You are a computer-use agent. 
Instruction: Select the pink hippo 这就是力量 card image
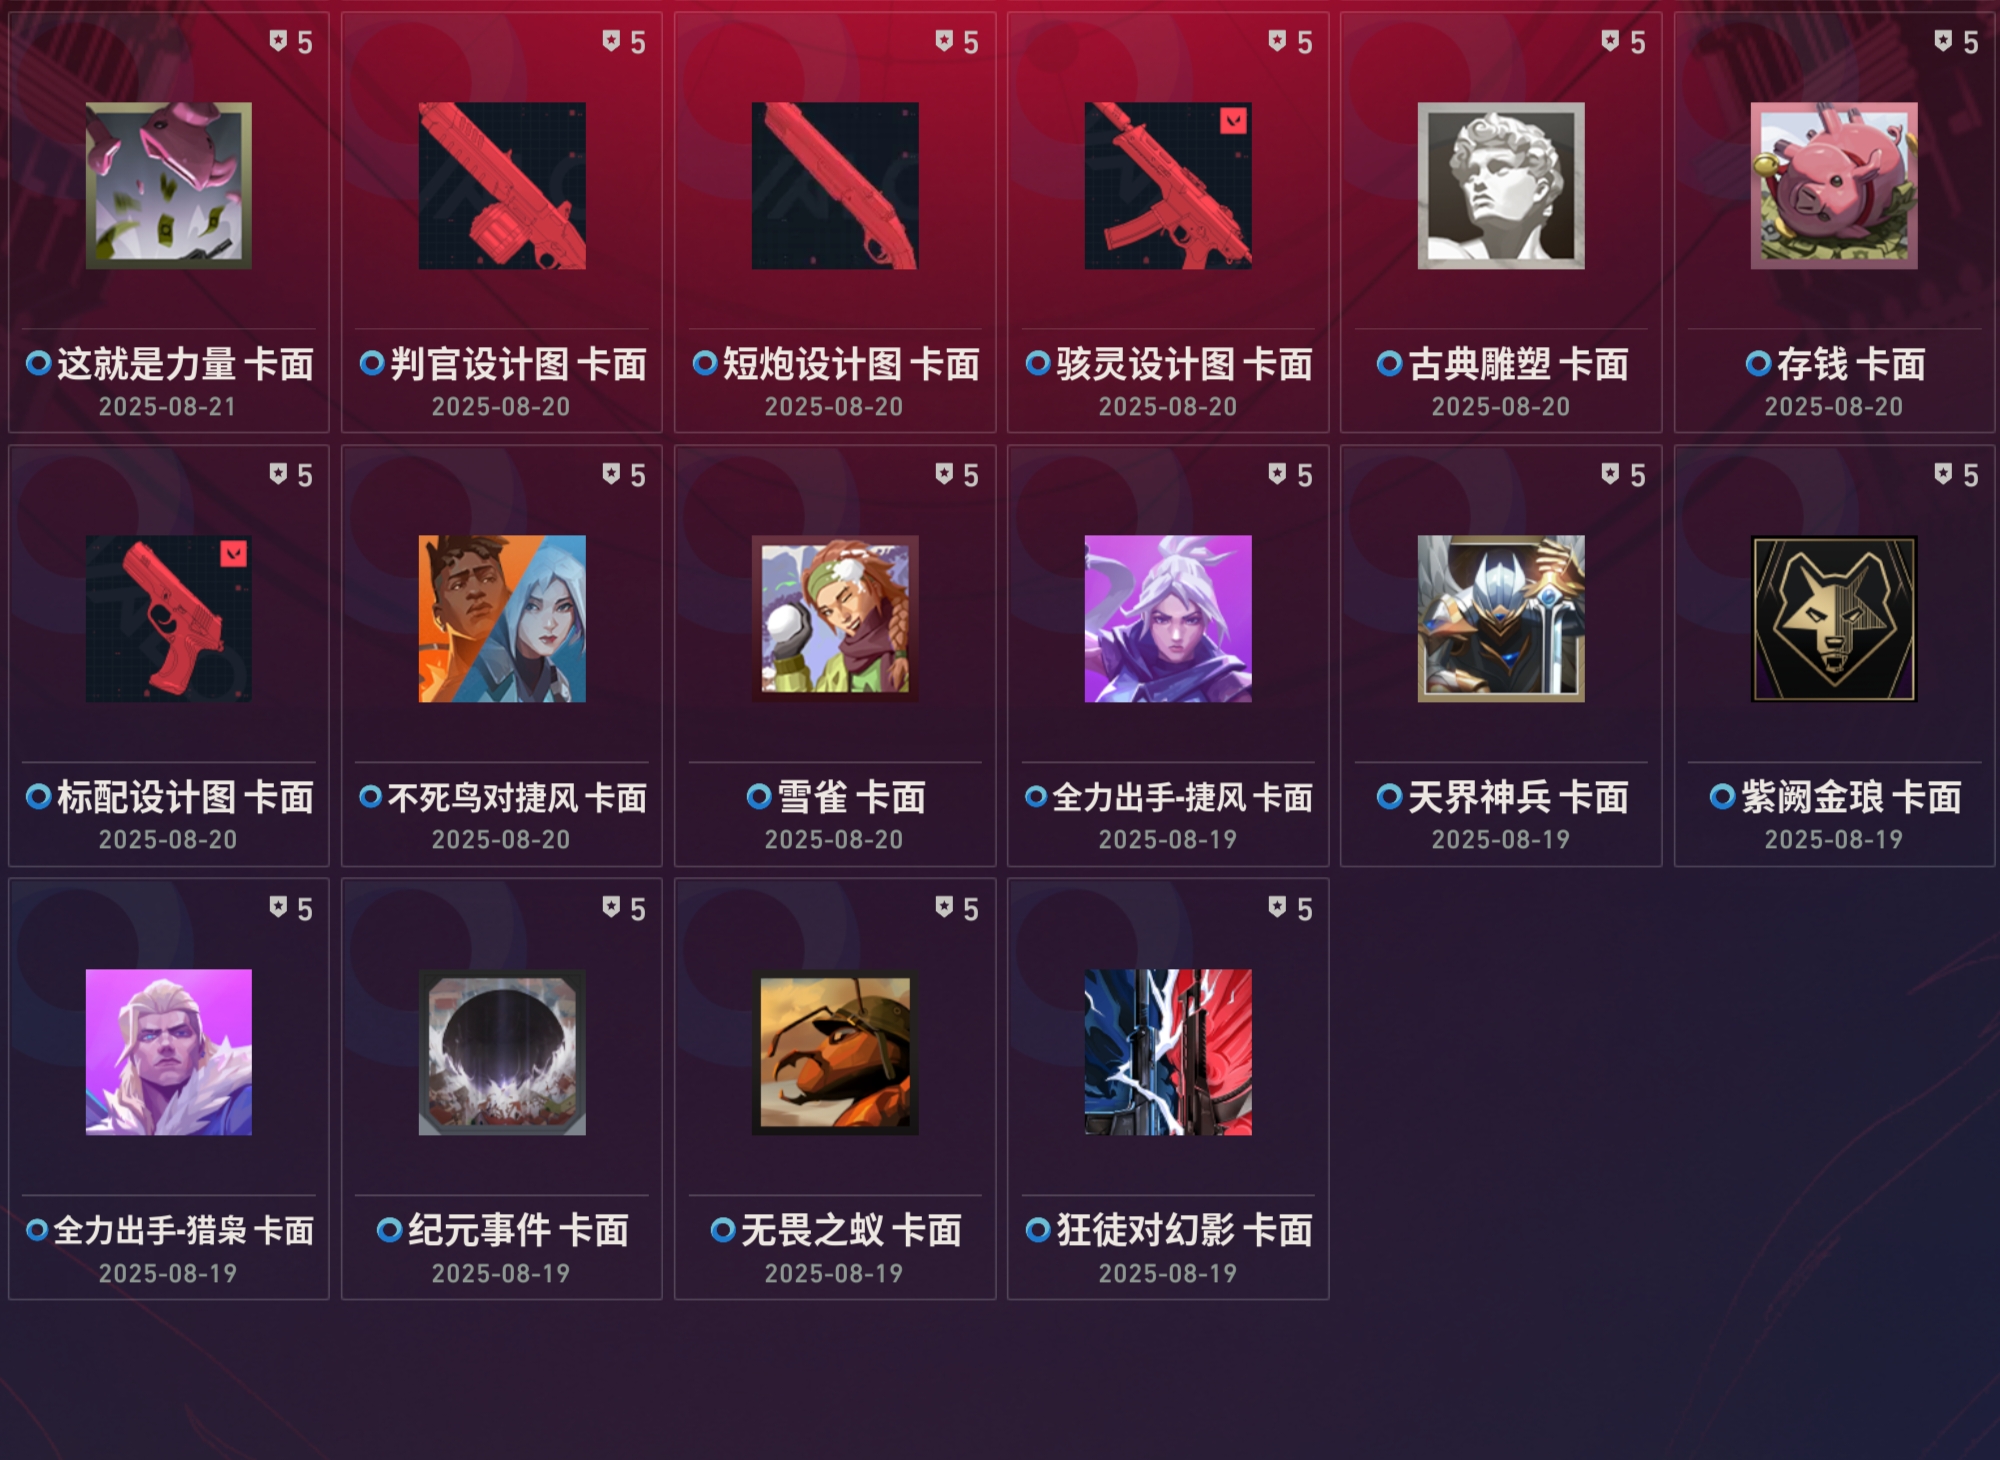168,186
